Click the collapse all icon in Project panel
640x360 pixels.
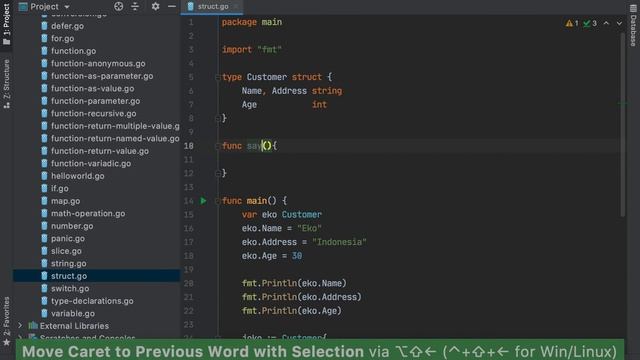(135, 7)
